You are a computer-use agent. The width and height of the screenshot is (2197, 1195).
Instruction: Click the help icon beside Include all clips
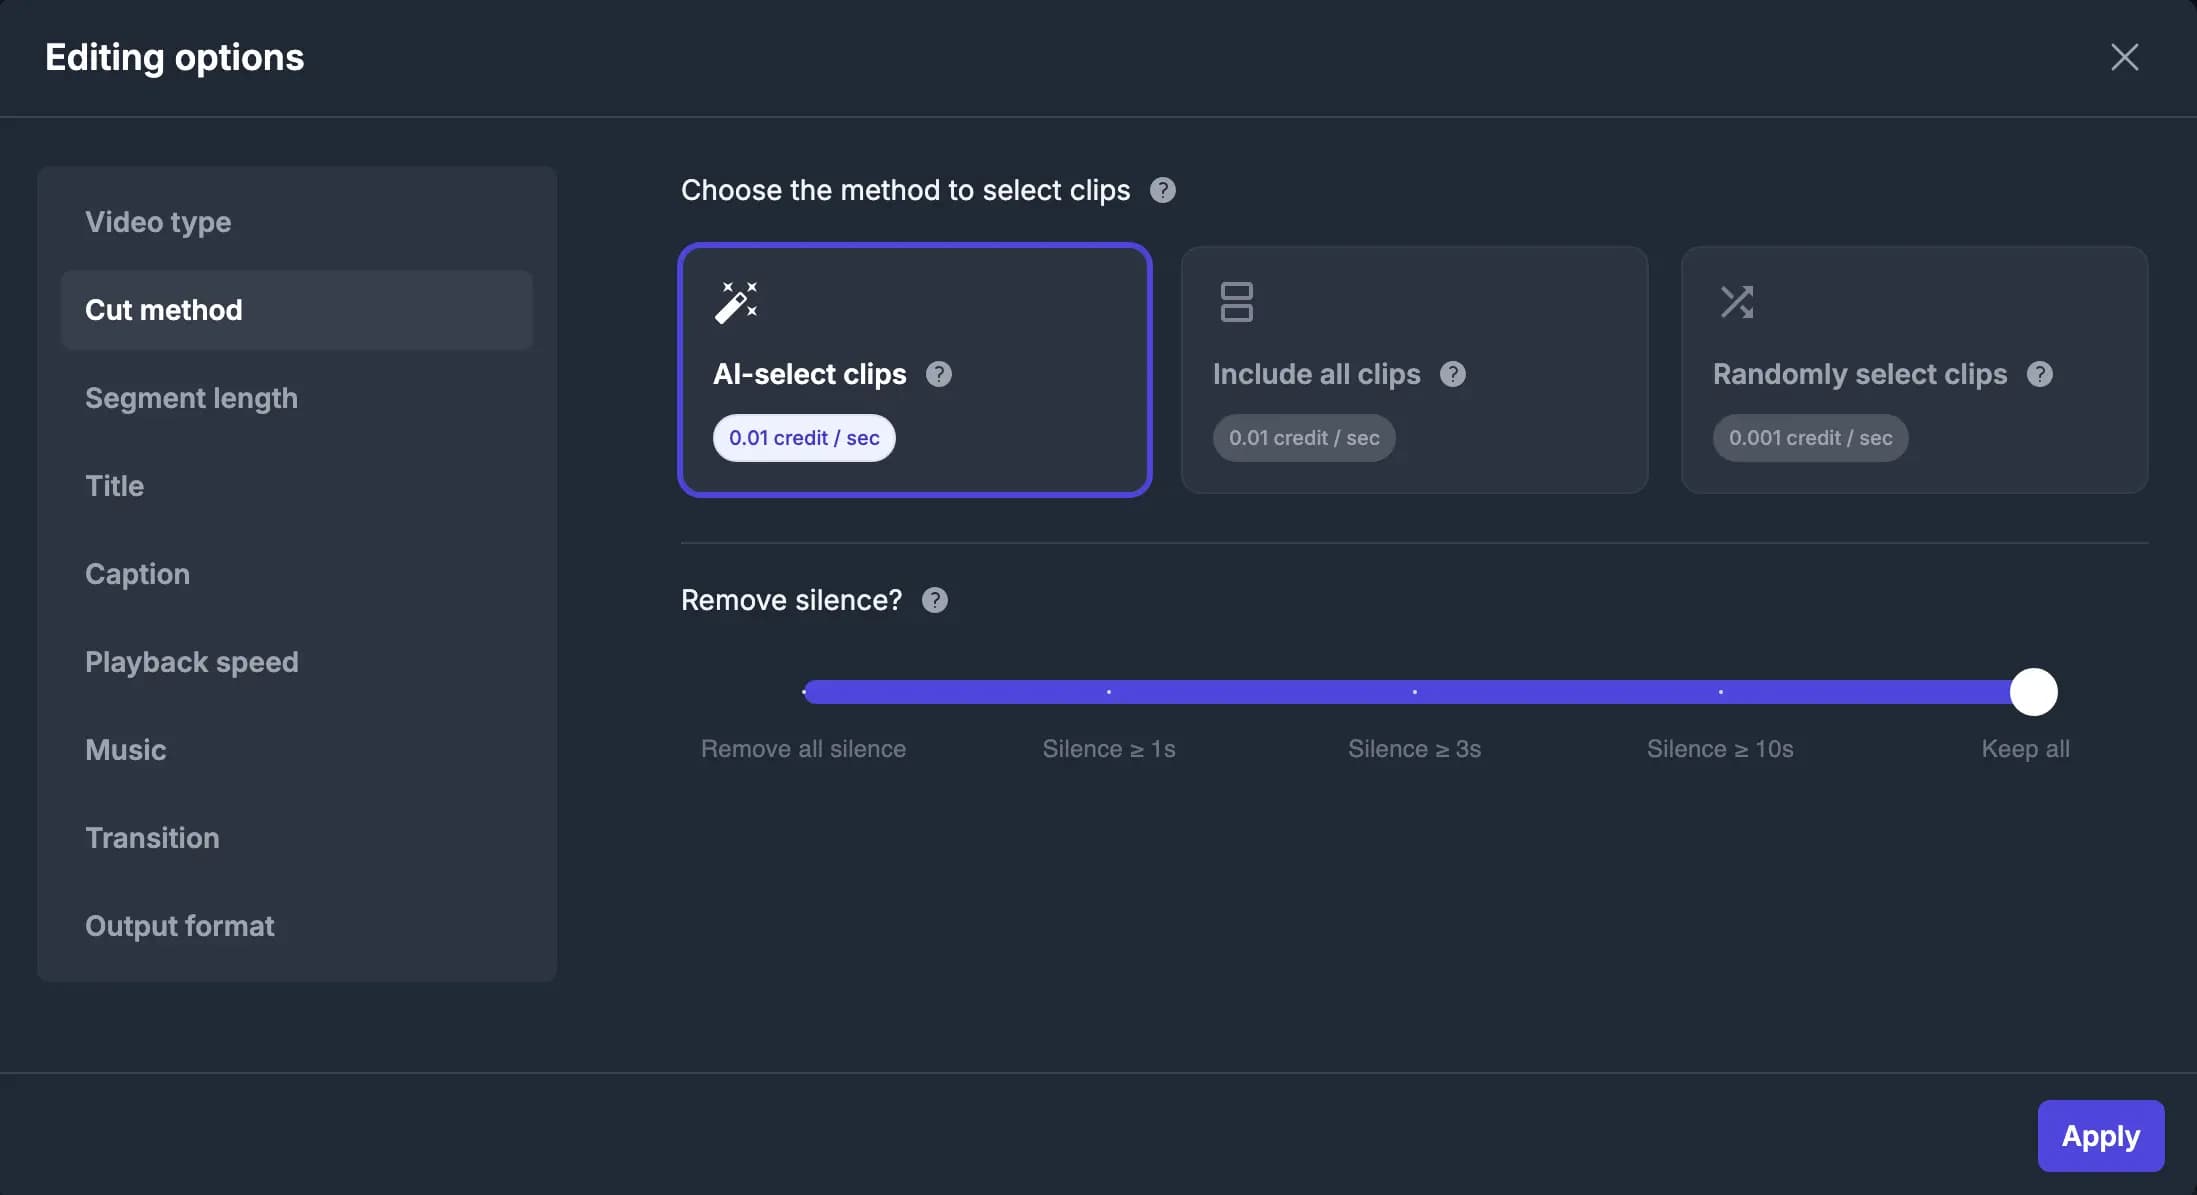point(1453,374)
